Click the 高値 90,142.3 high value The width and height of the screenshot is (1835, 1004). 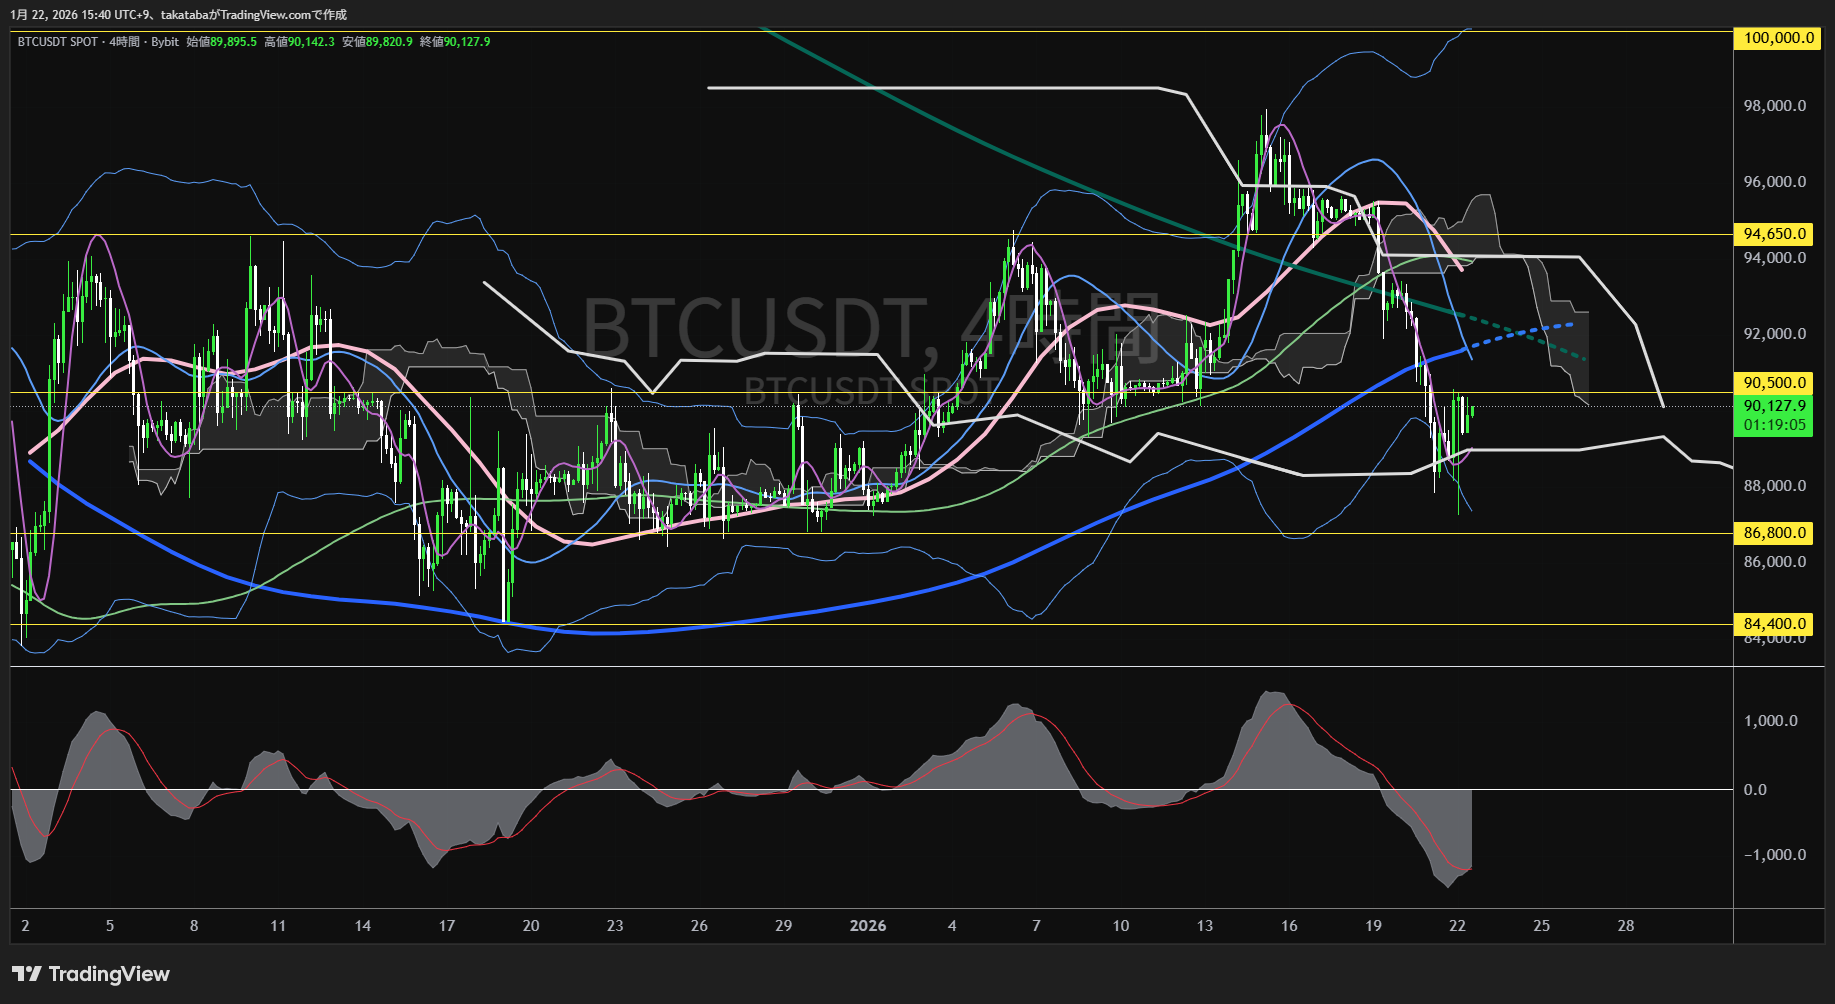(x=299, y=42)
